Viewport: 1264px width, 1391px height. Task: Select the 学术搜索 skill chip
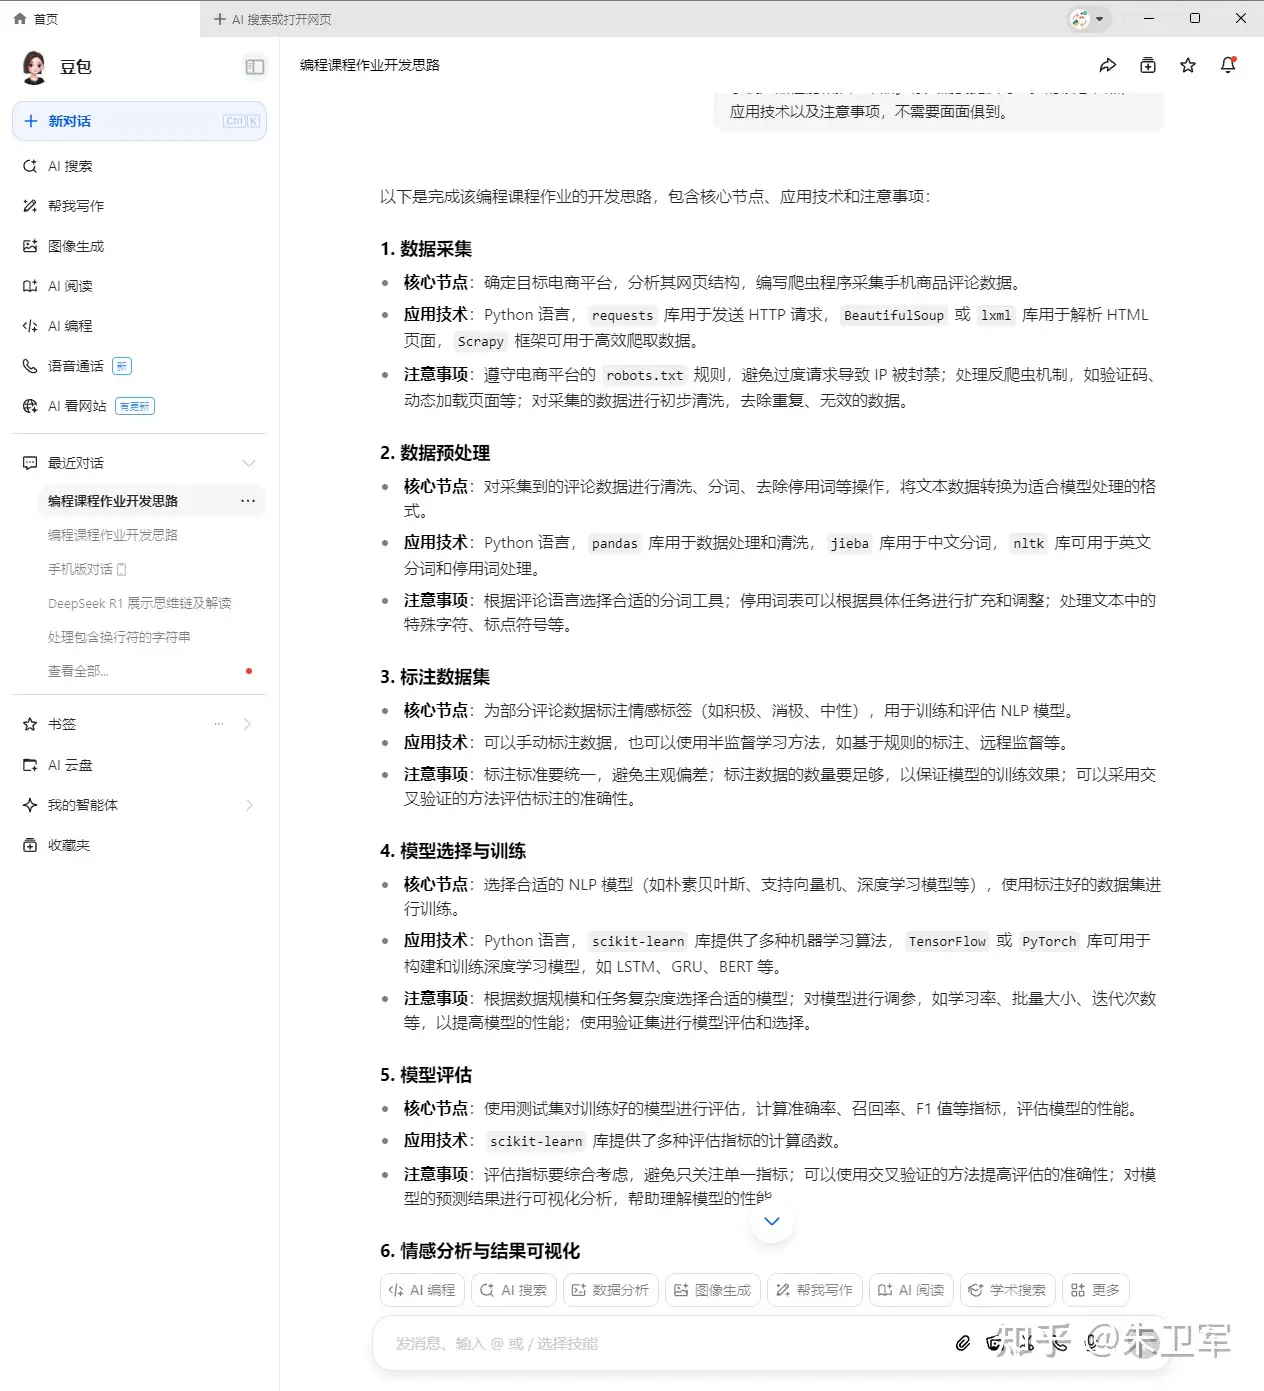click(1008, 1290)
